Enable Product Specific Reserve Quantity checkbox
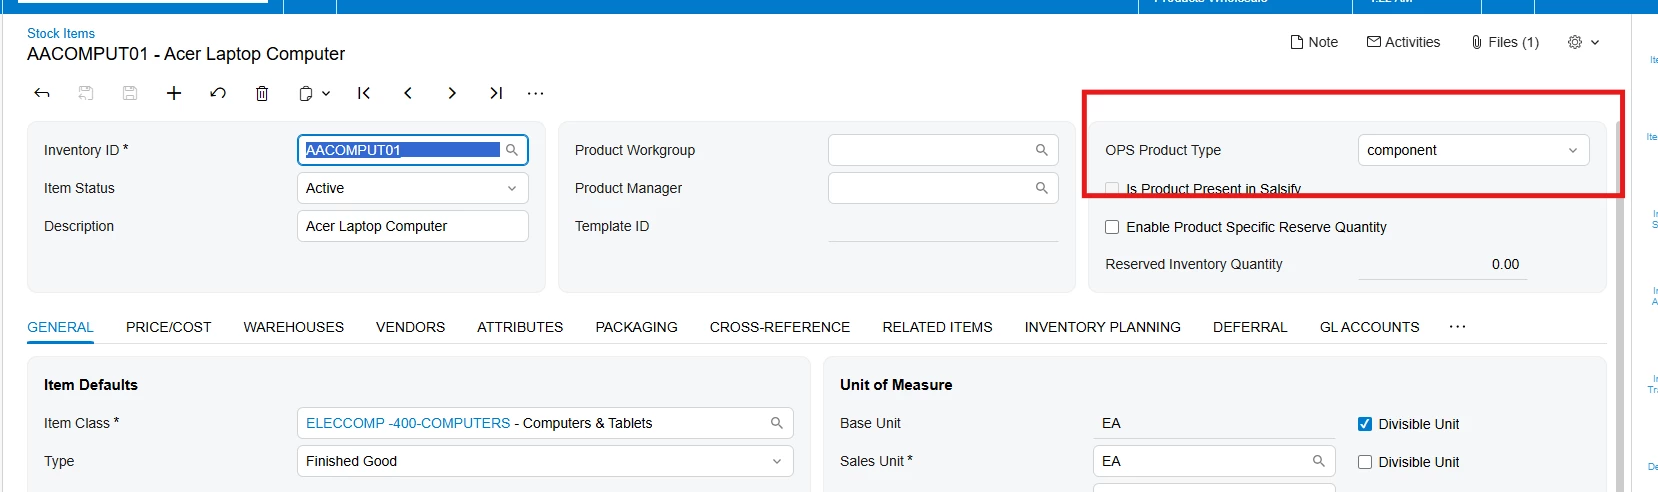1658x492 pixels. pos(1112,227)
